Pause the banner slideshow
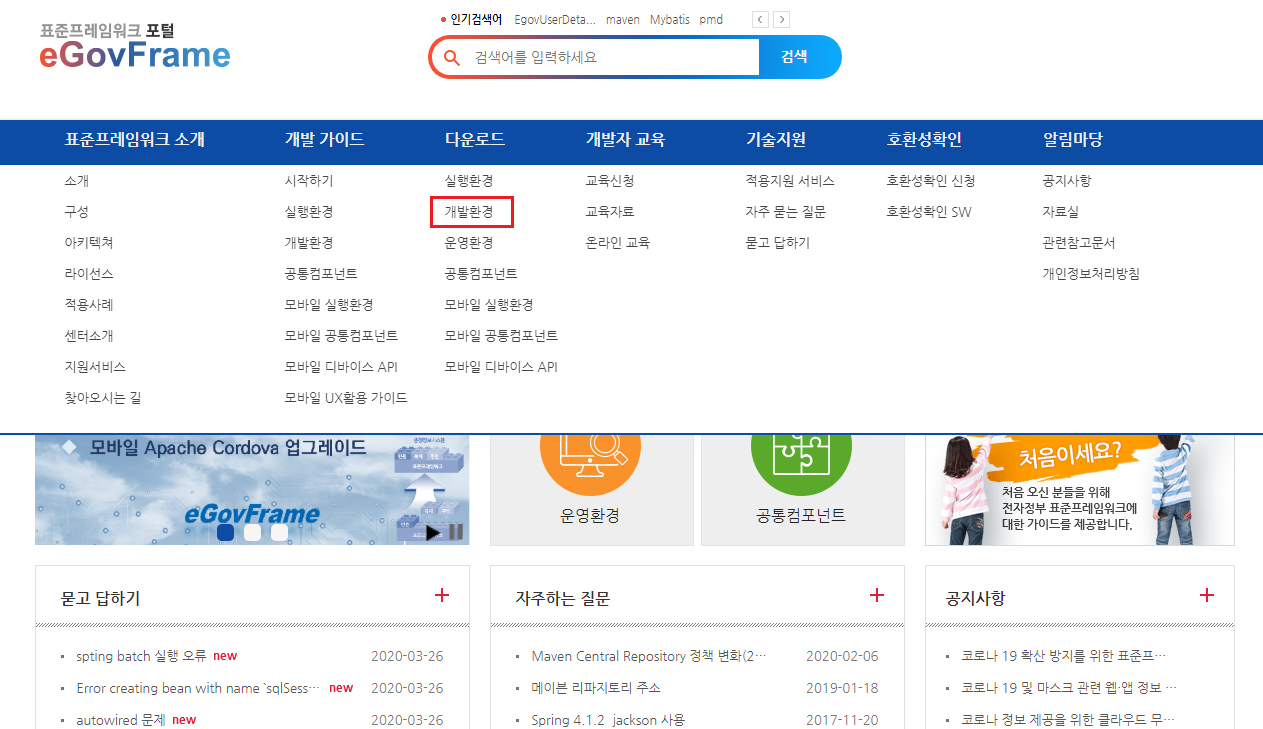This screenshot has height=729, width=1263. [456, 532]
